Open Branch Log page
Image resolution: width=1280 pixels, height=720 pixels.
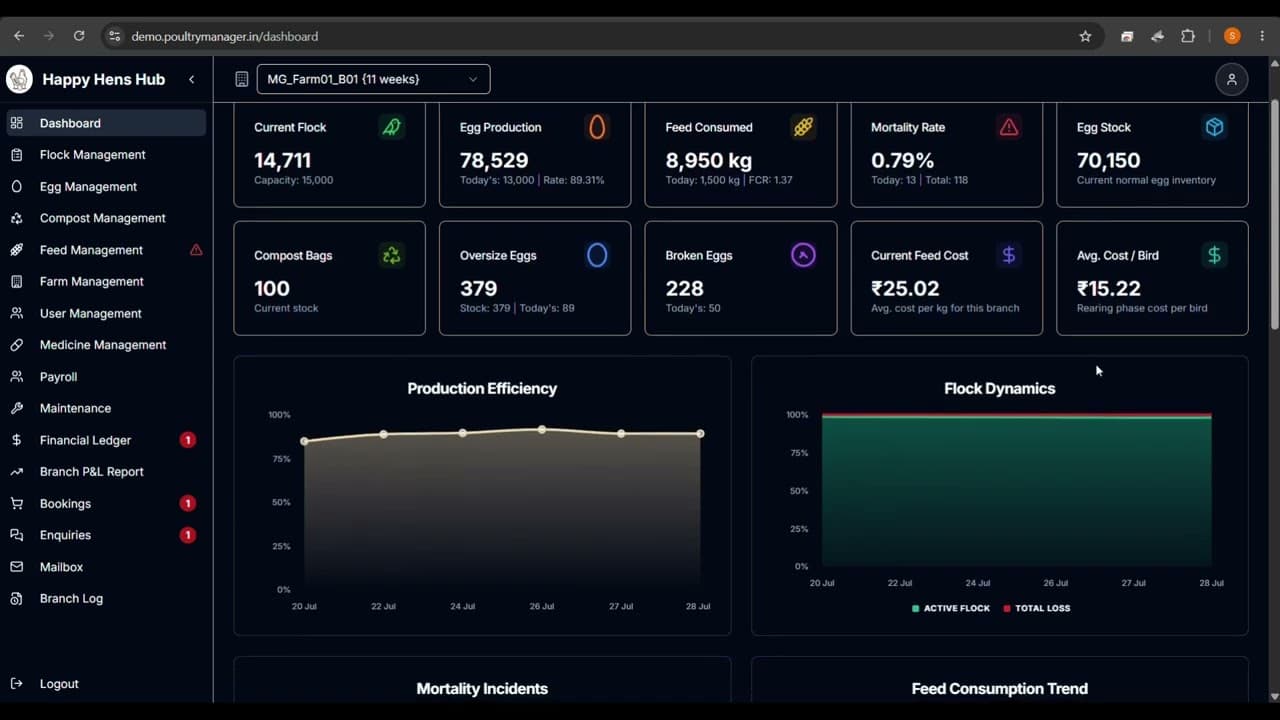point(106,598)
